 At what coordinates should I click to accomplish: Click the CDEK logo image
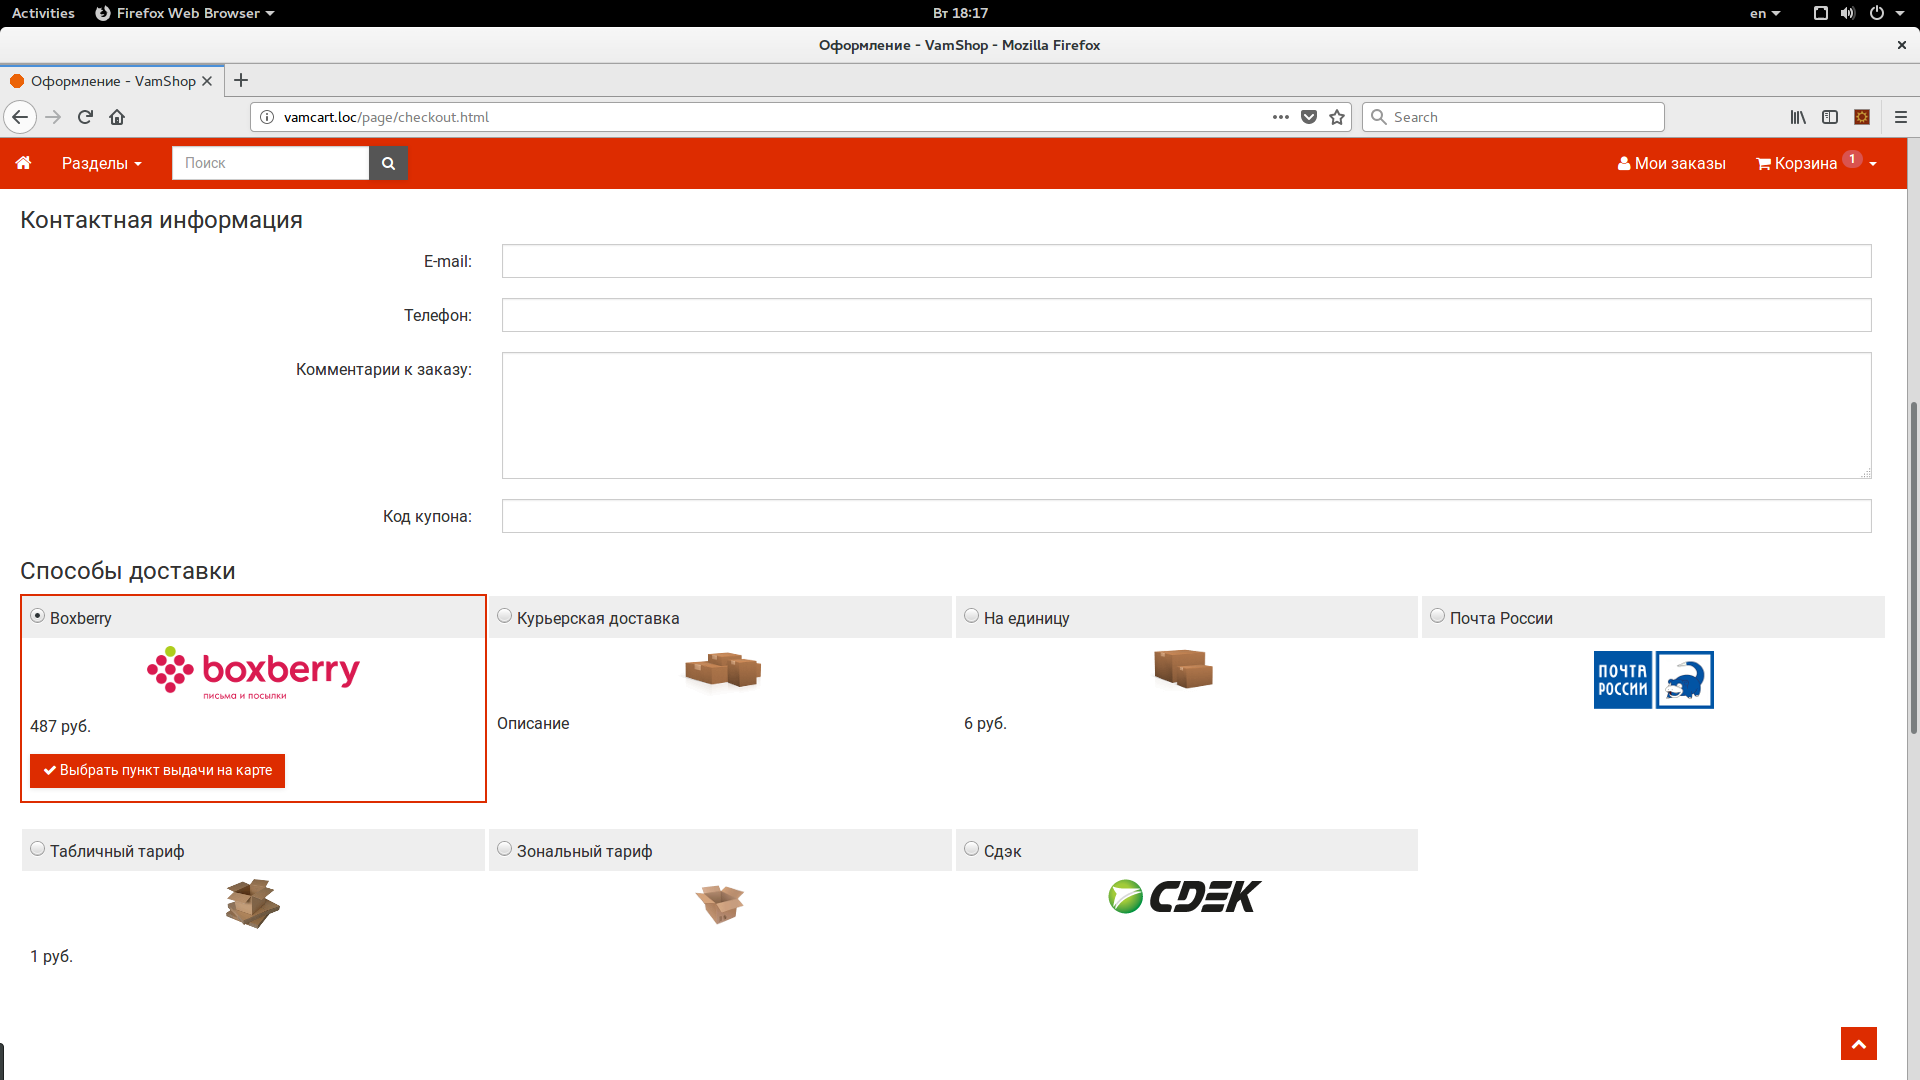(1185, 897)
